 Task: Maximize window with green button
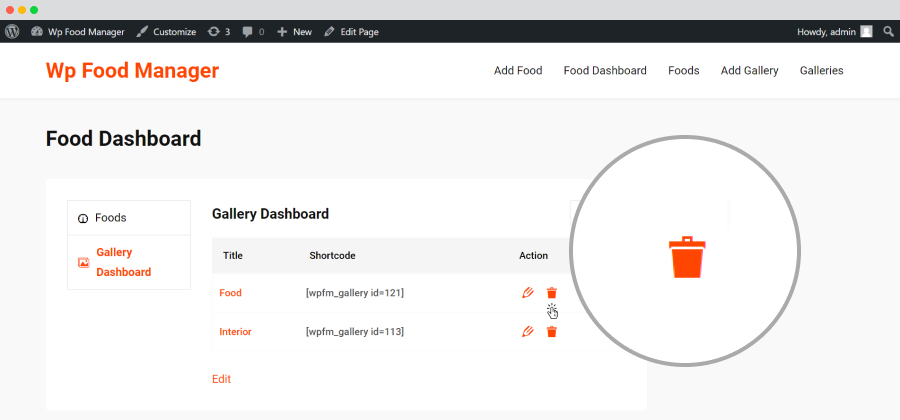tap(34, 10)
